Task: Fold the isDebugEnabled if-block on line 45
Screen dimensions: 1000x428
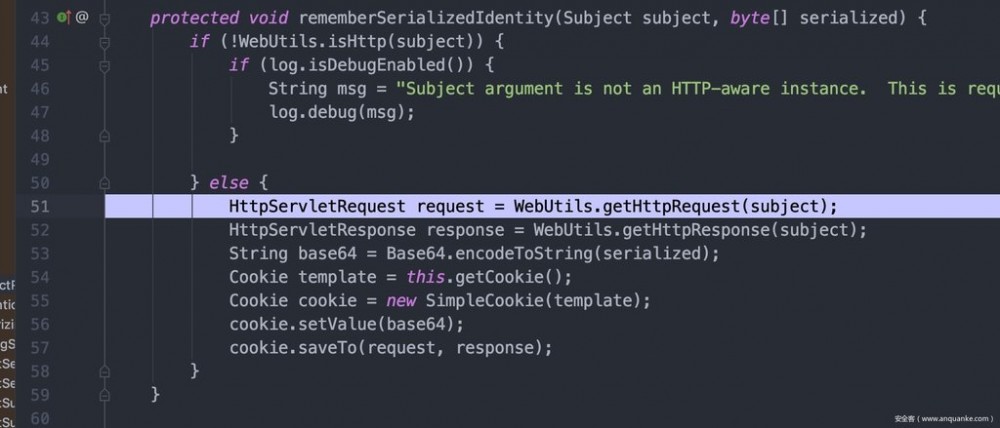Action: coord(106,65)
